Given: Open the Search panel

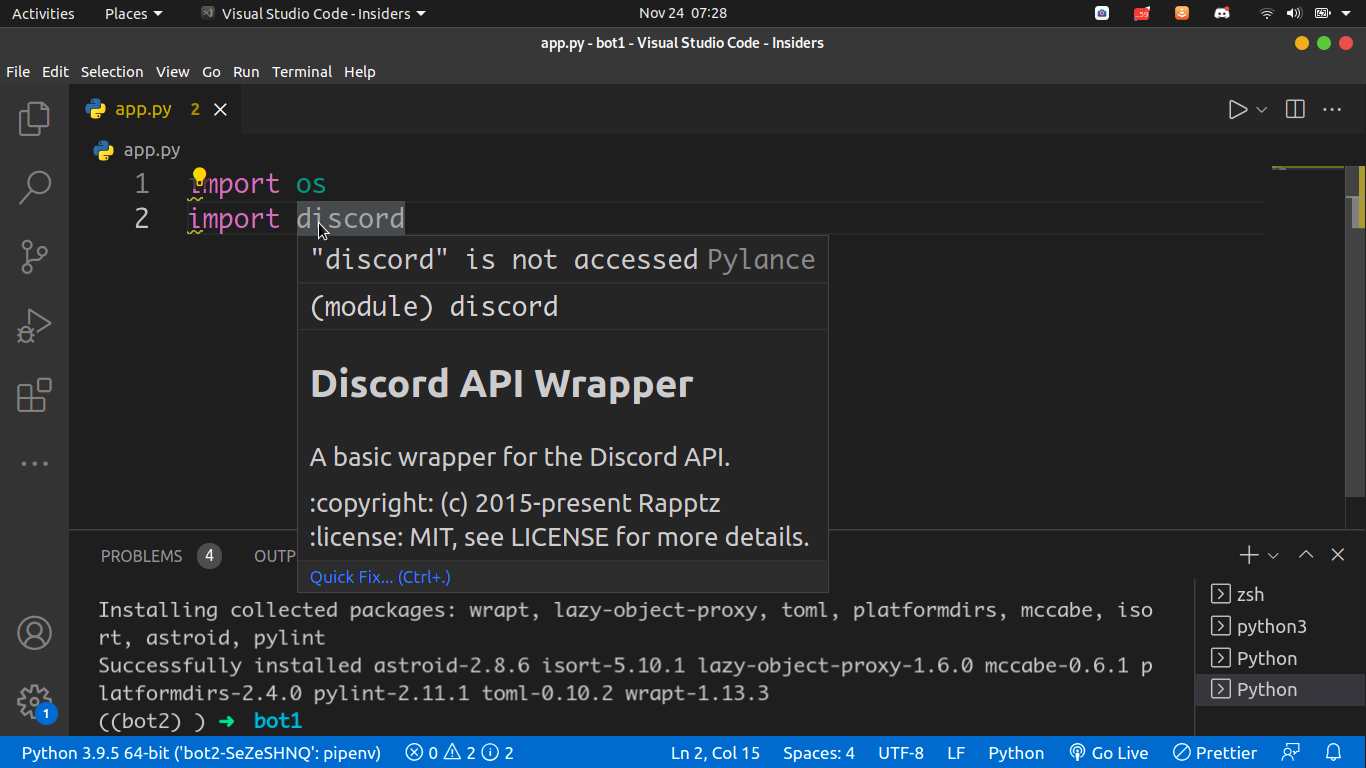Looking at the screenshot, I should click(x=34, y=187).
